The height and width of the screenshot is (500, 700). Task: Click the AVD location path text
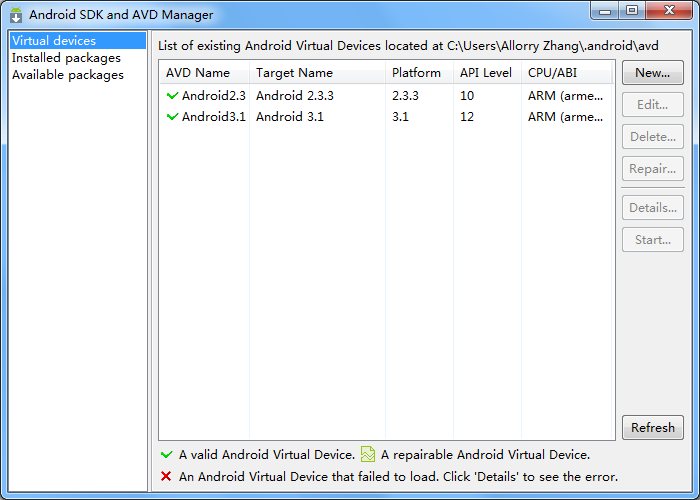[553, 46]
